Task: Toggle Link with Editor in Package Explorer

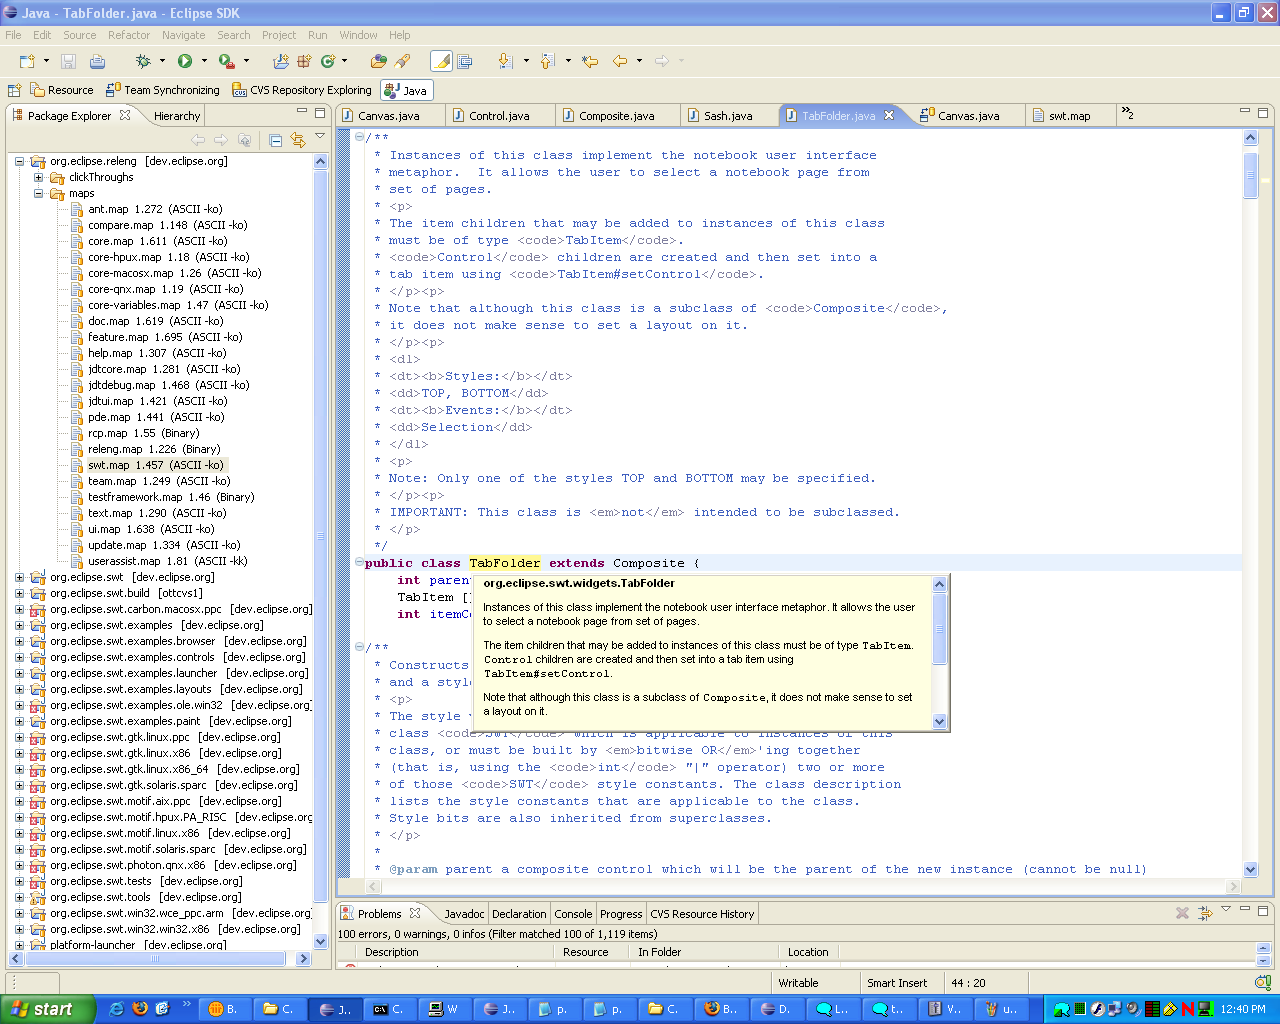Action: pos(298,140)
